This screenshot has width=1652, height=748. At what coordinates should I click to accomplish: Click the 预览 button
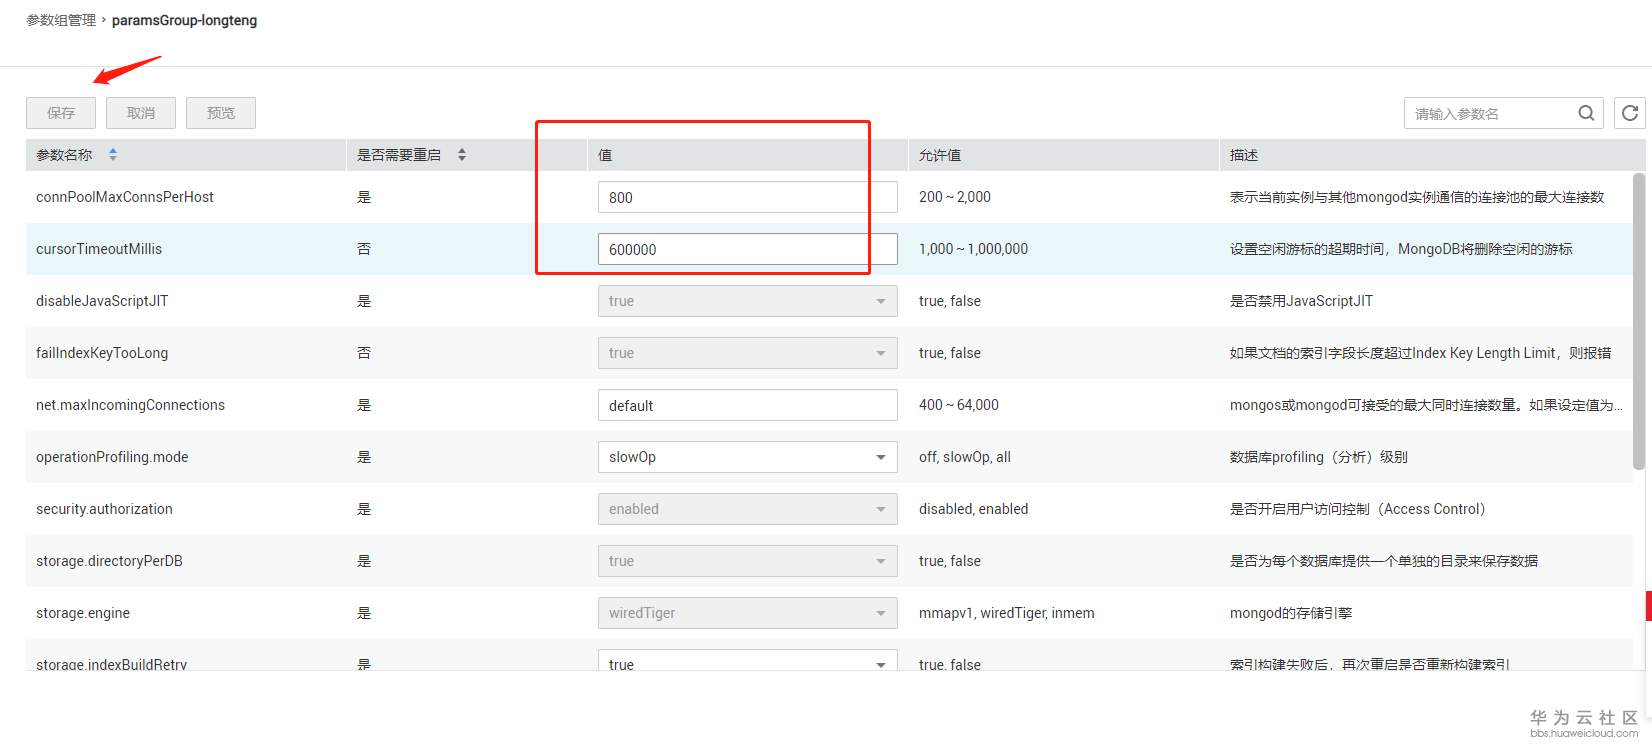click(x=221, y=113)
